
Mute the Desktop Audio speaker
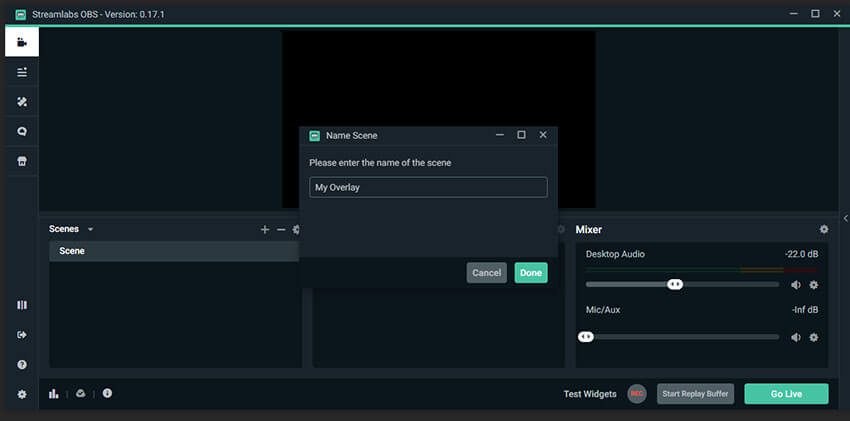pyautogui.click(x=796, y=285)
